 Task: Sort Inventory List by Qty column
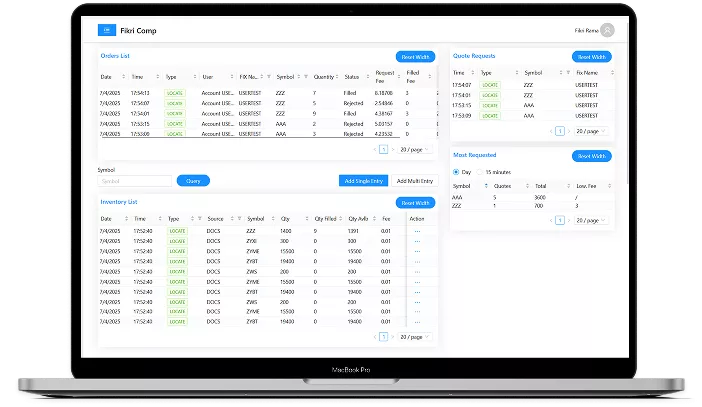[307, 218]
